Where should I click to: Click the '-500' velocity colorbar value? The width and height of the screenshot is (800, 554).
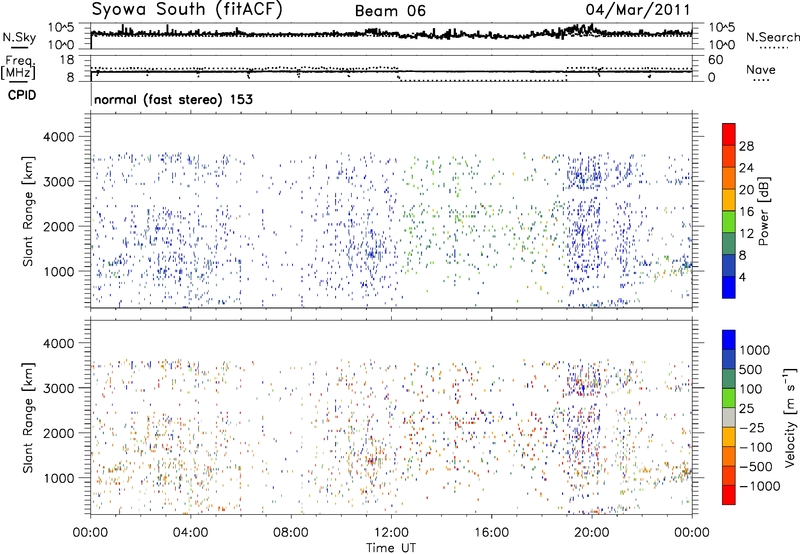click(756, 466)
